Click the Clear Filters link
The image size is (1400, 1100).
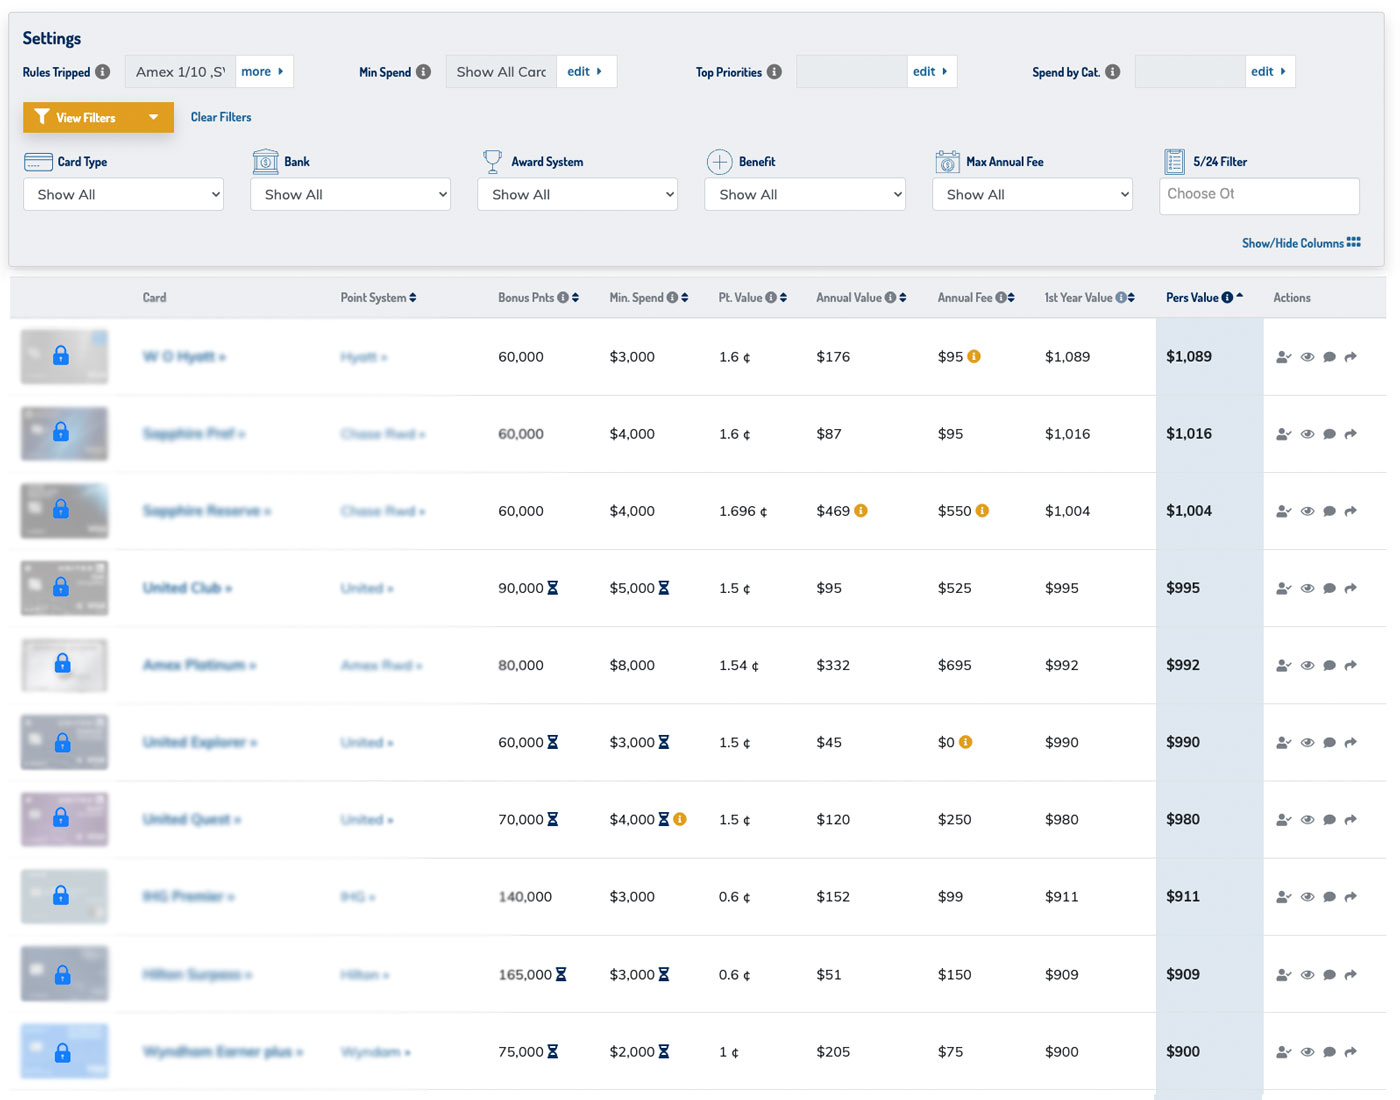[221, 117]
